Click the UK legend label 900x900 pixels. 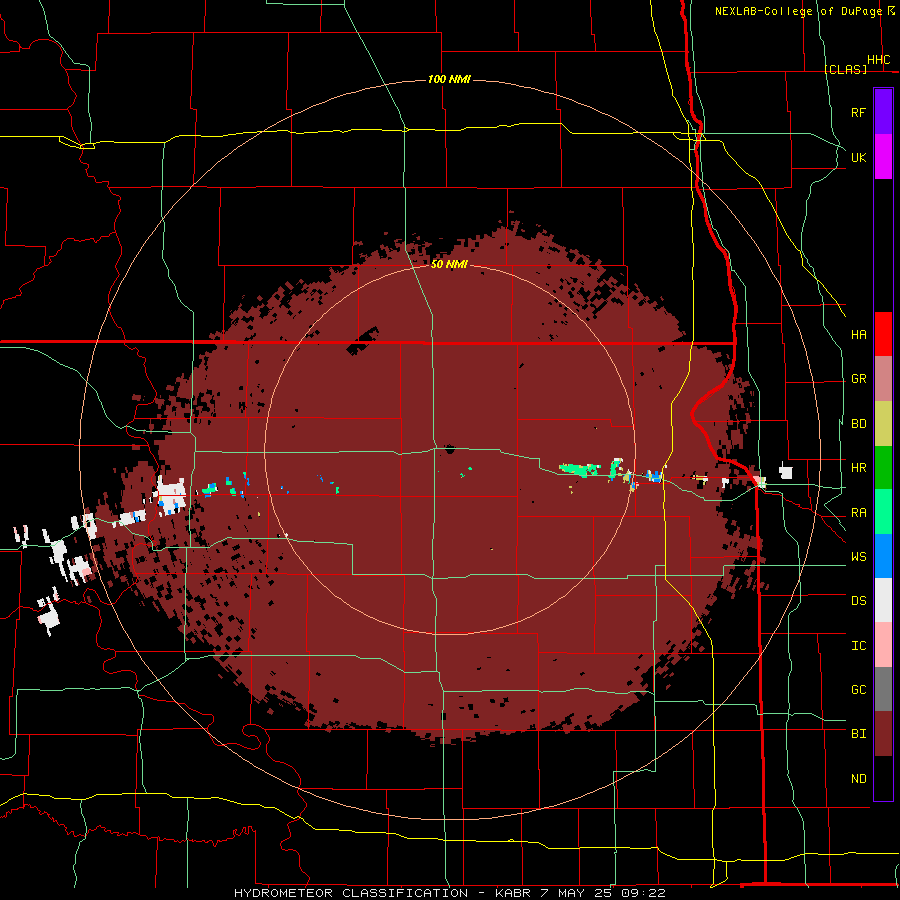pyautogui.click(x=858, y=157)
